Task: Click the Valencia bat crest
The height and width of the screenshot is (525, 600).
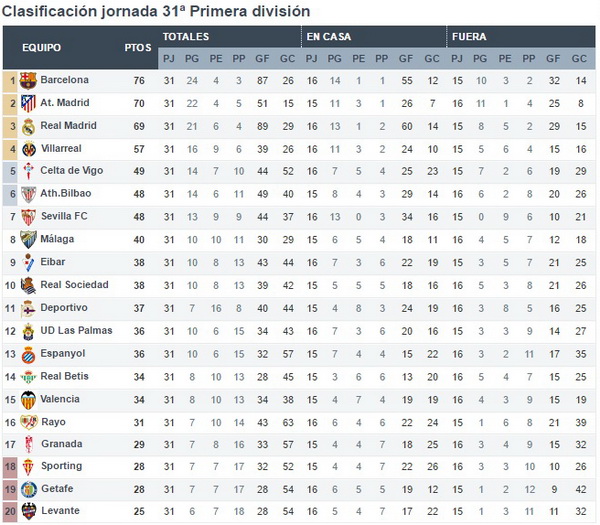Action: (28, 400)
